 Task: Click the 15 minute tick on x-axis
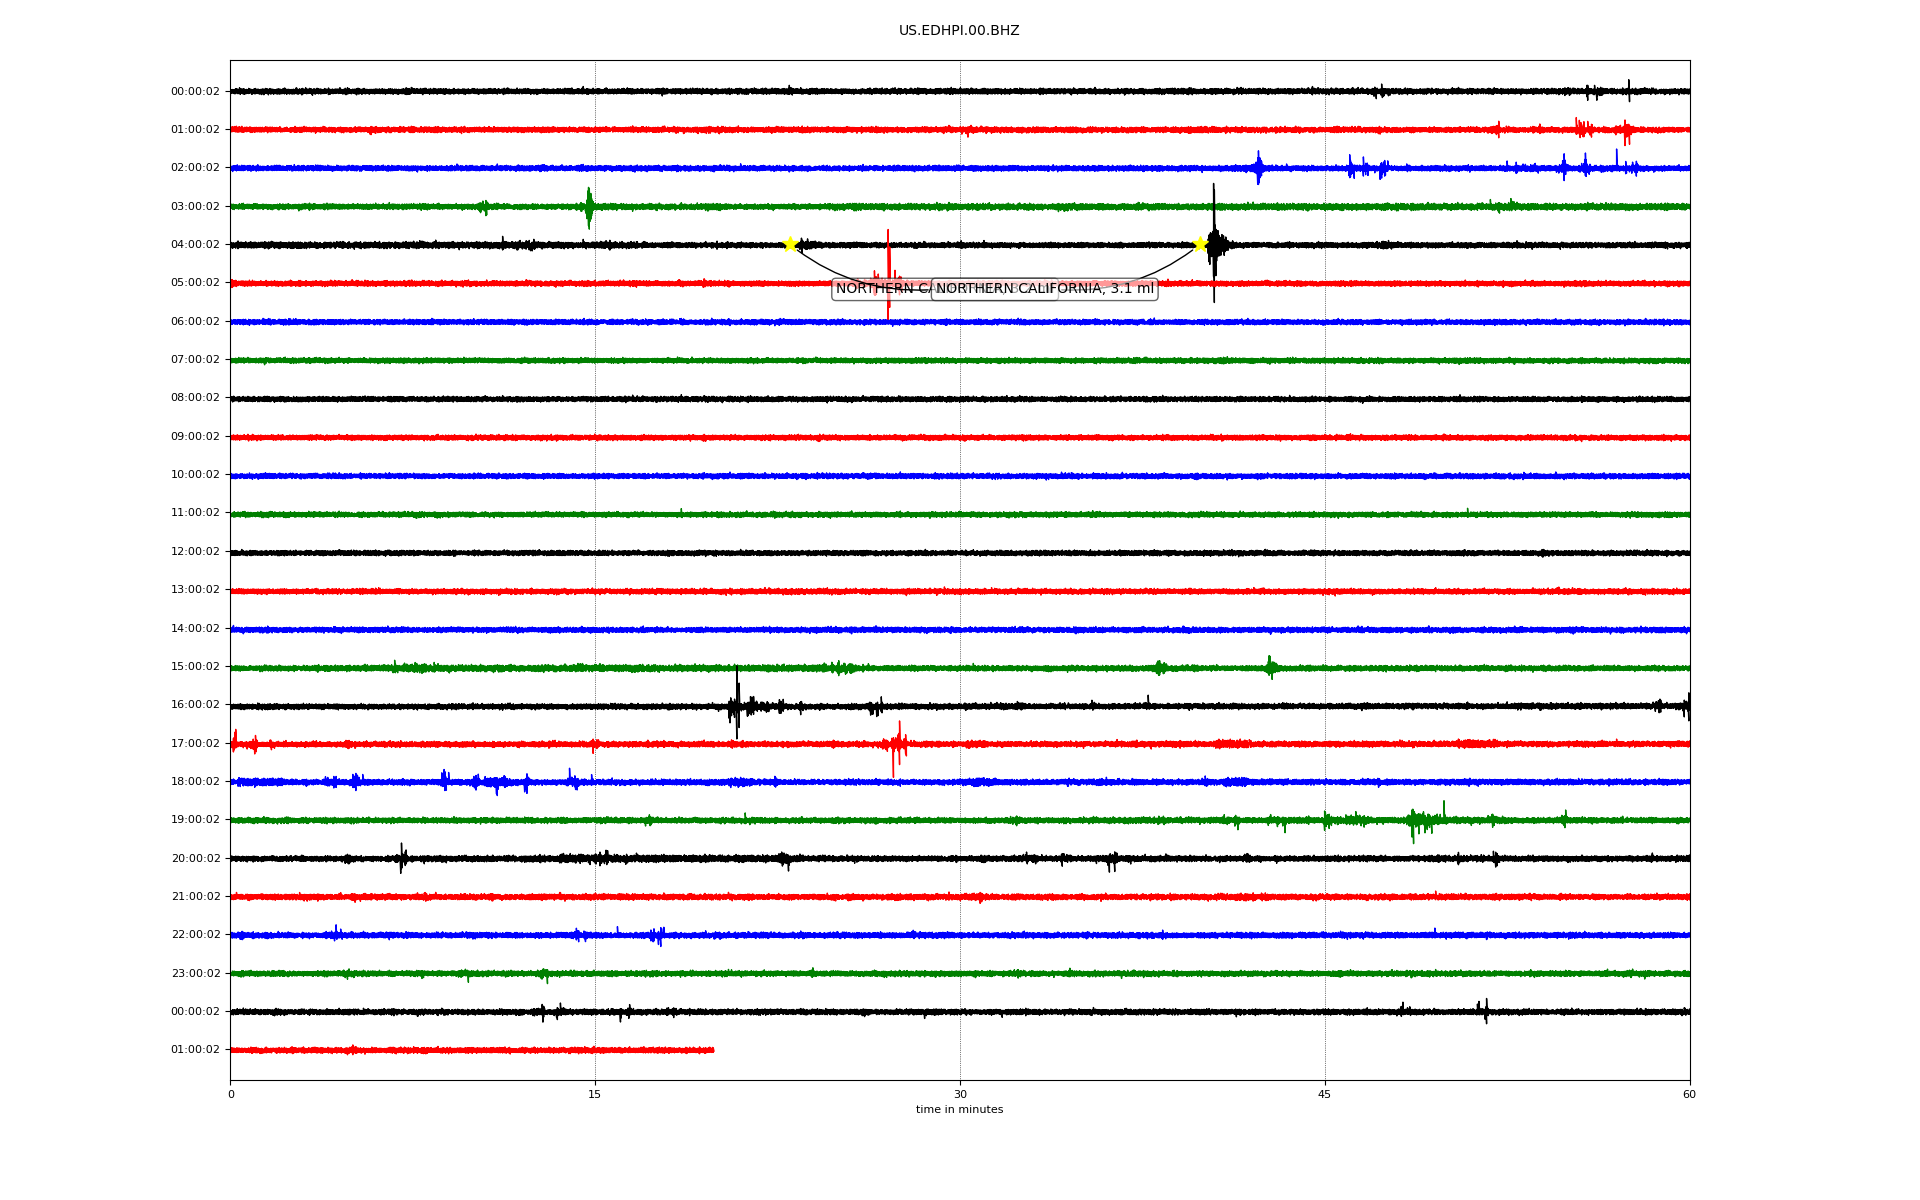[x=595, y=1094]
